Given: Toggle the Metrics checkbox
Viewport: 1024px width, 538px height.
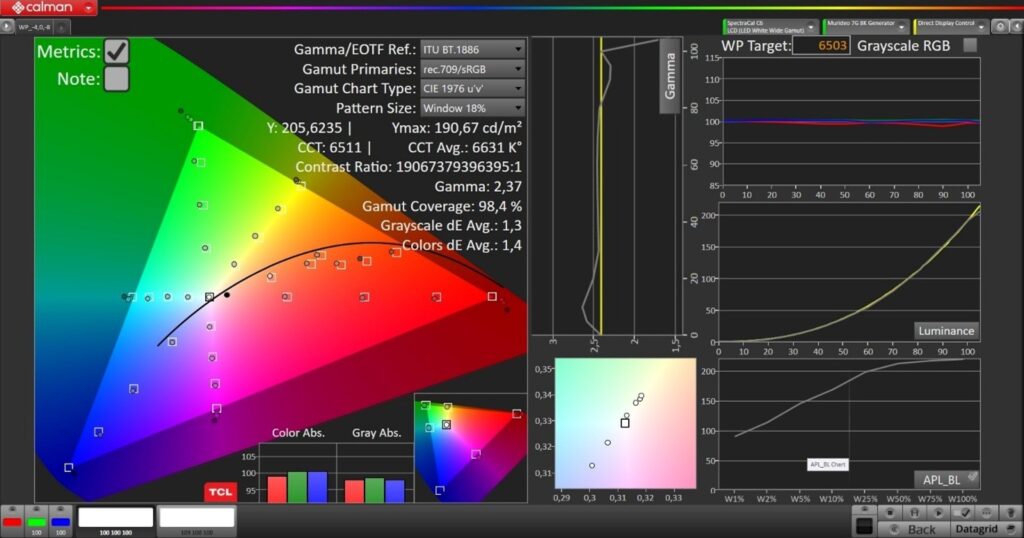Looking at the screenshot, I should 117,52.
